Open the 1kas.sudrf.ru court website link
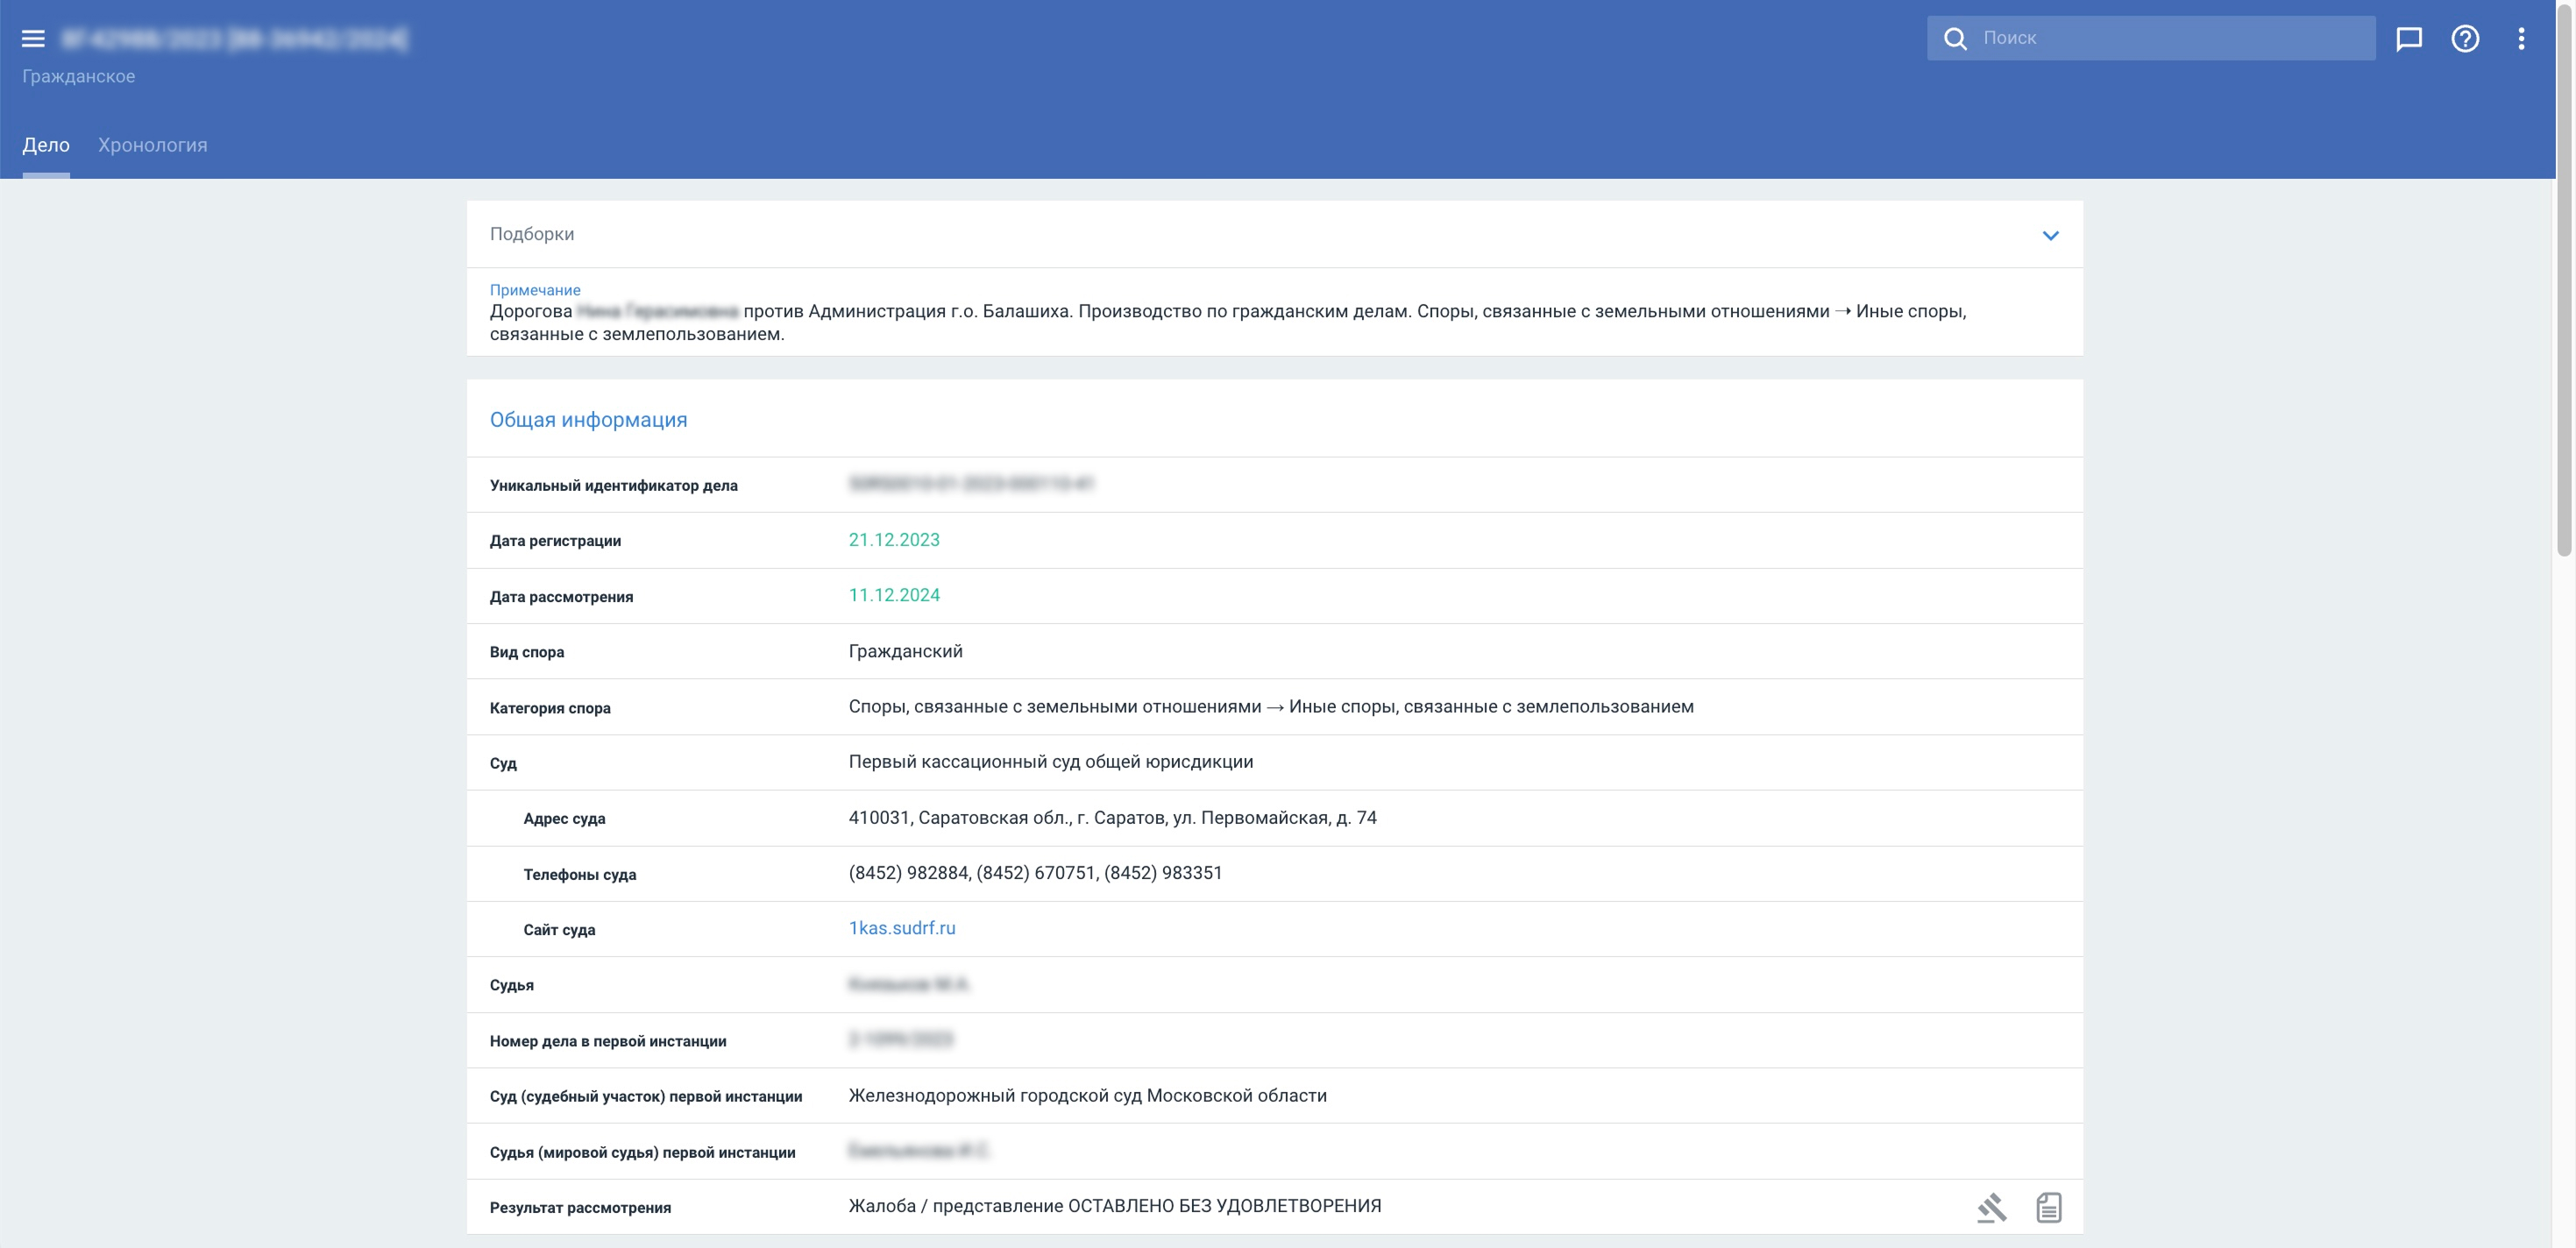This screenshot has width=2576, height=1248. 901,928
